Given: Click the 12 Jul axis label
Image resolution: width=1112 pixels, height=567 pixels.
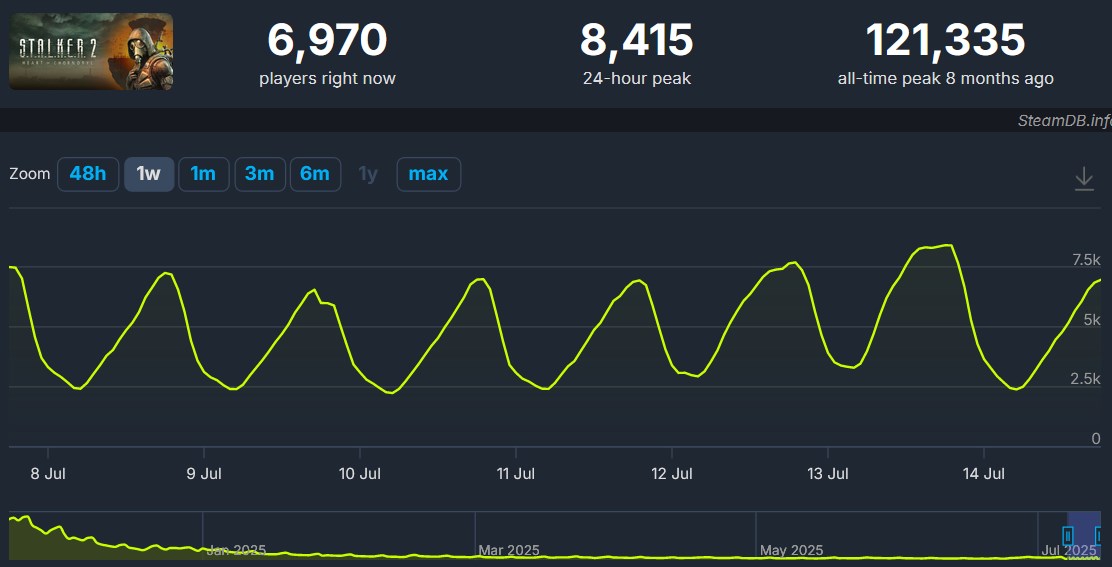Looking at the screenshot, I should click(672, 474).
